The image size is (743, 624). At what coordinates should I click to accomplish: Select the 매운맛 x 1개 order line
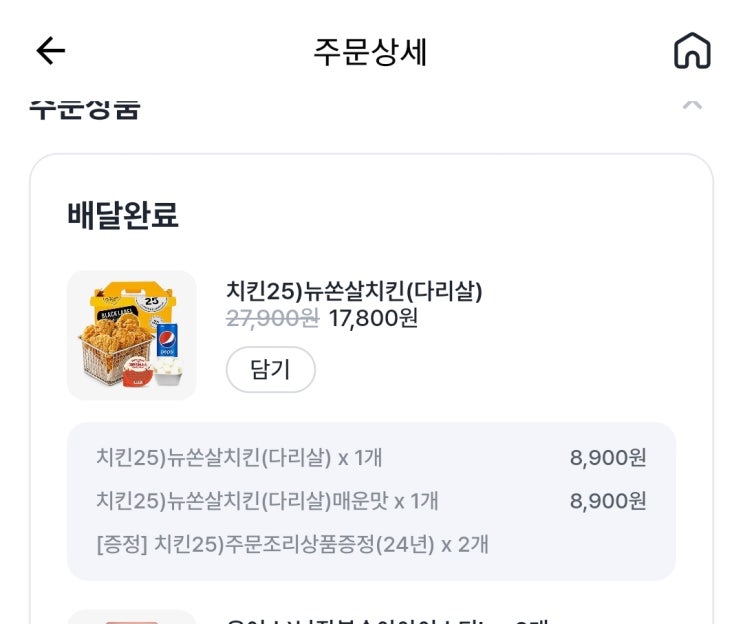coord(267,501)
